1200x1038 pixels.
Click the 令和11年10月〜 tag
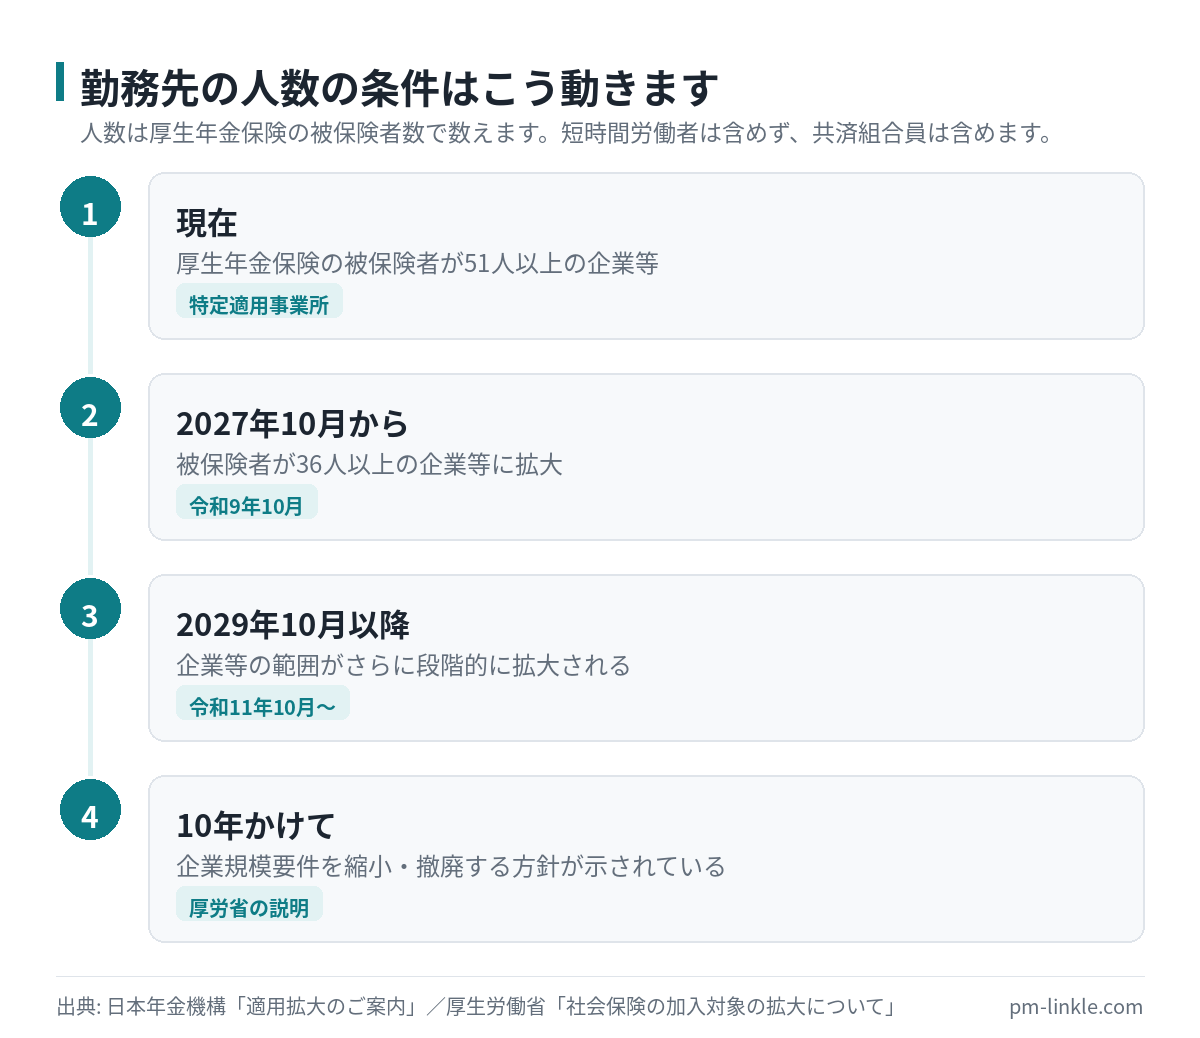pos(263,703)
